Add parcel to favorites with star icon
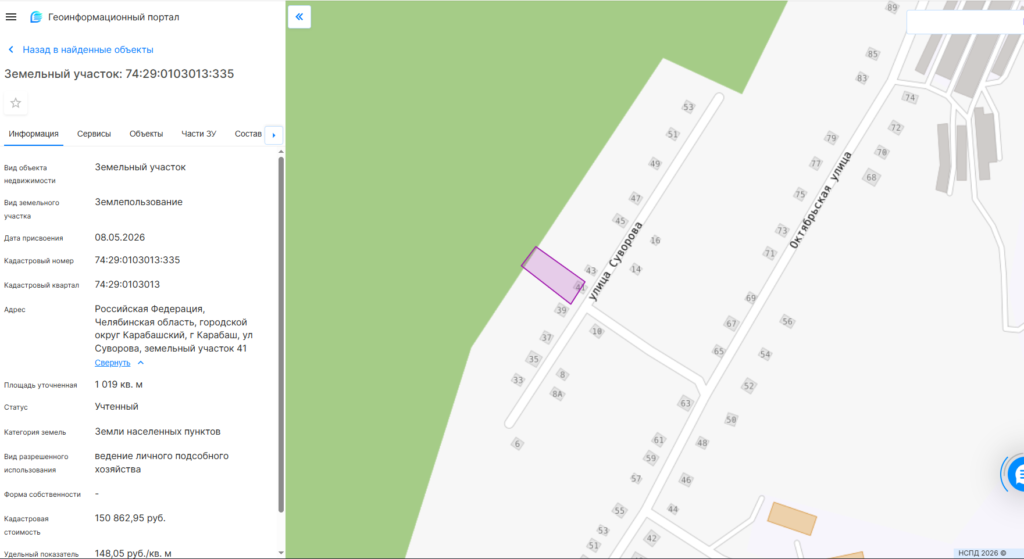 (x=16, y=103)
